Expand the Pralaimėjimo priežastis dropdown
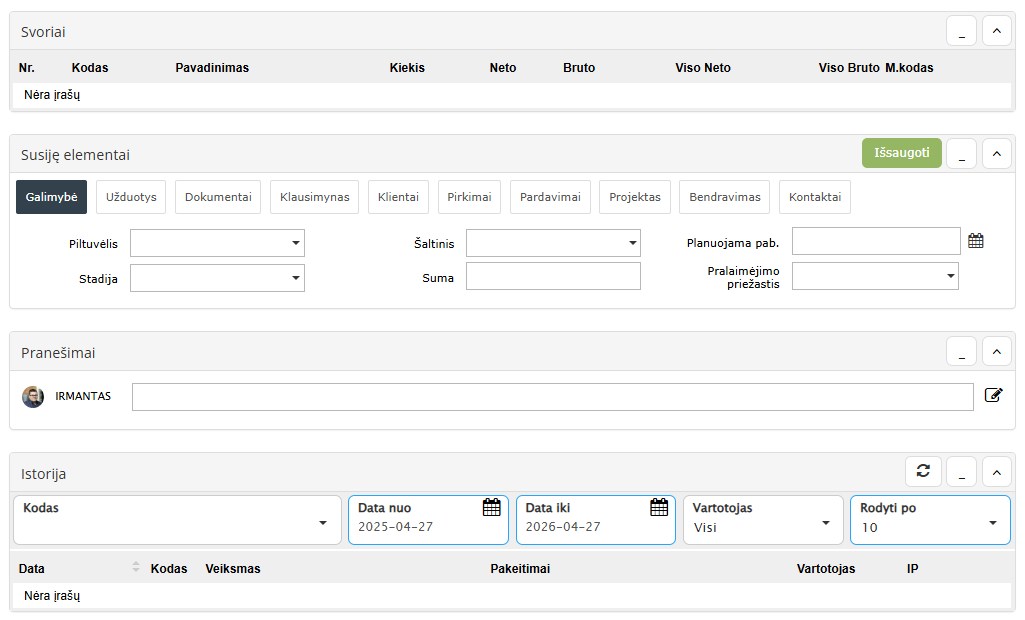The image size is (1025, 620). click(875, 276)
